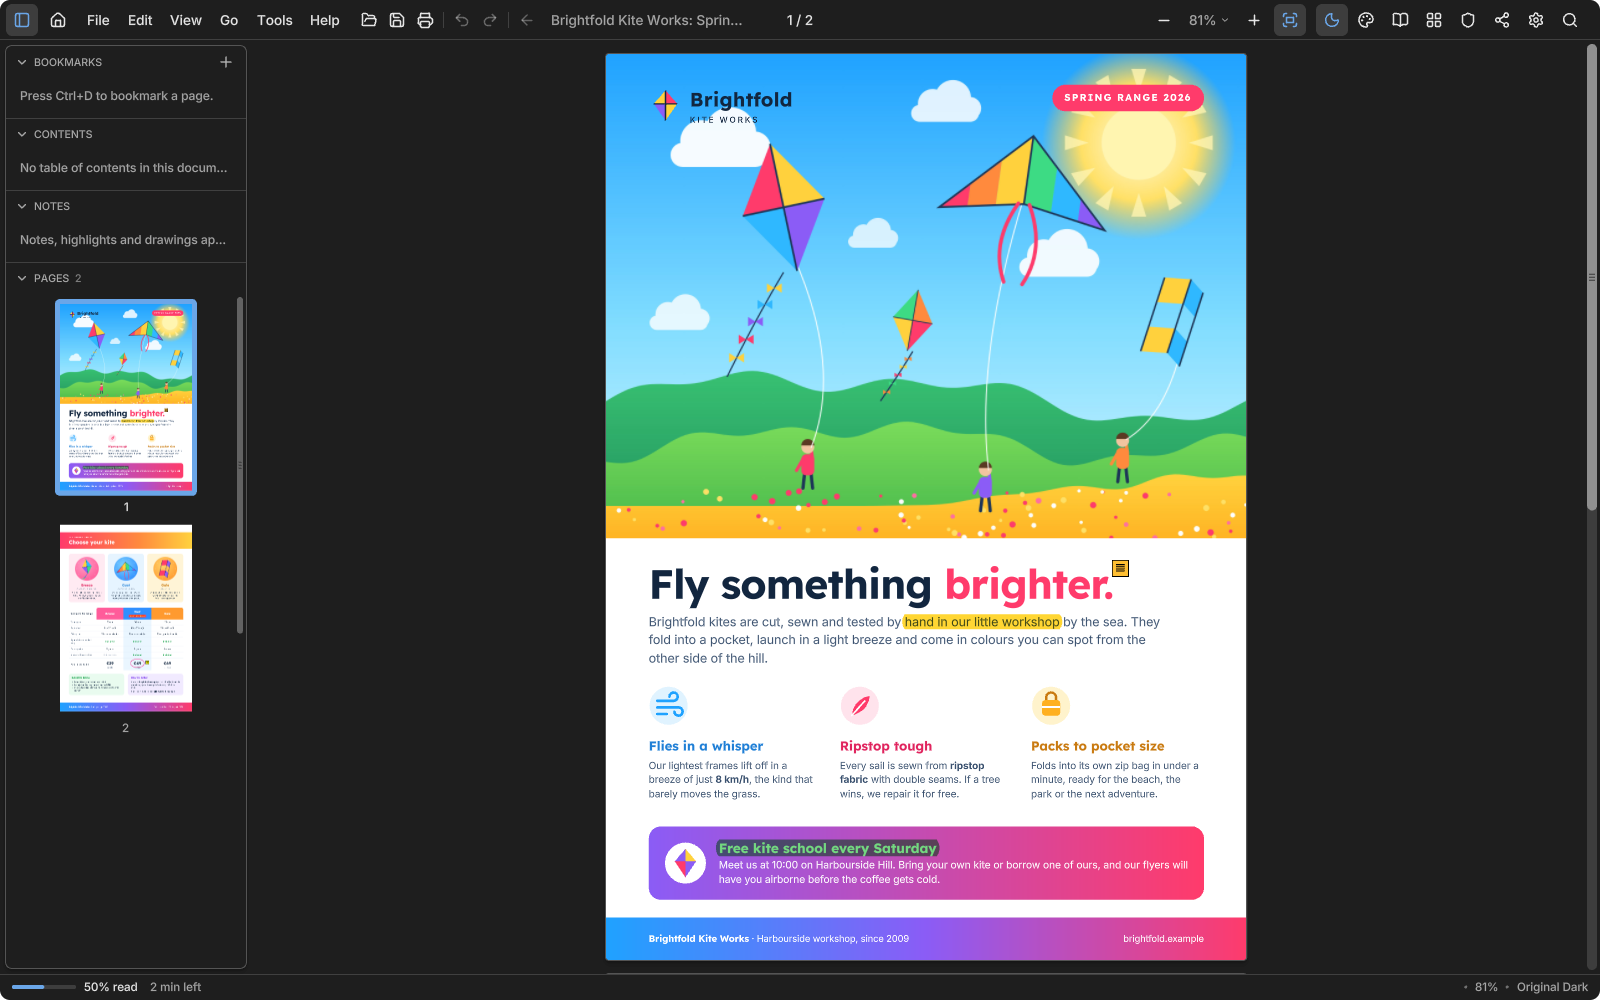Image resolution: width=1600 pixels, height=1000 pixels.
Task: Open the Go menu
Action: click(x=229, y=20)
